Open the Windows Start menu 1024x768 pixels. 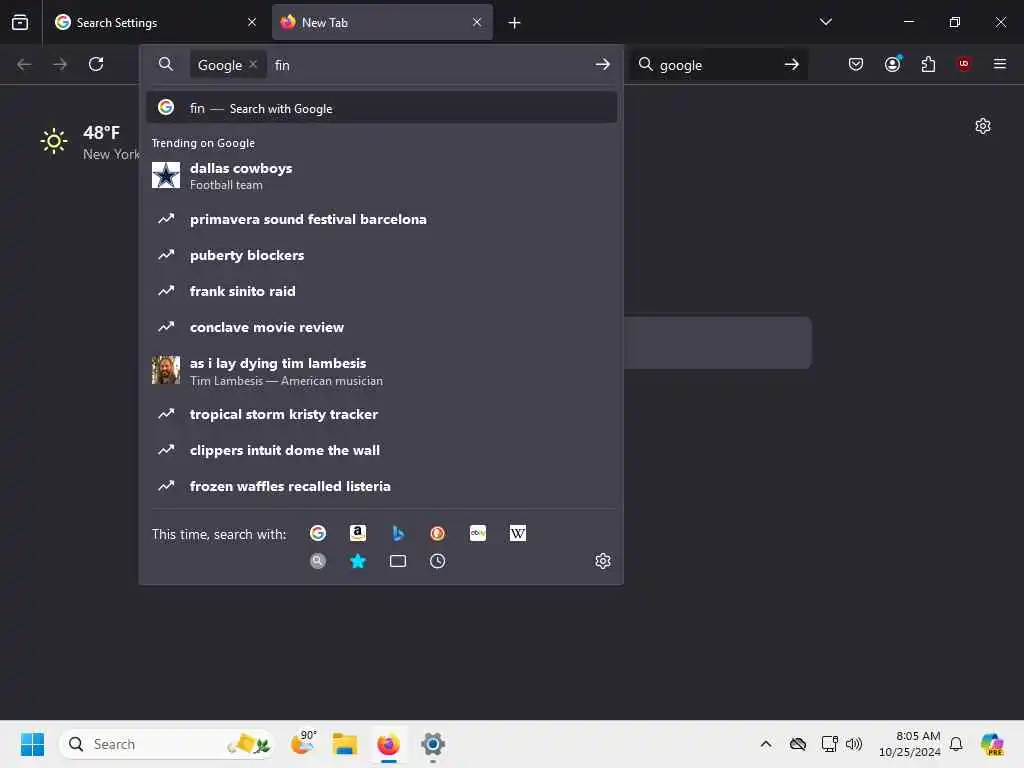[32, 744]
